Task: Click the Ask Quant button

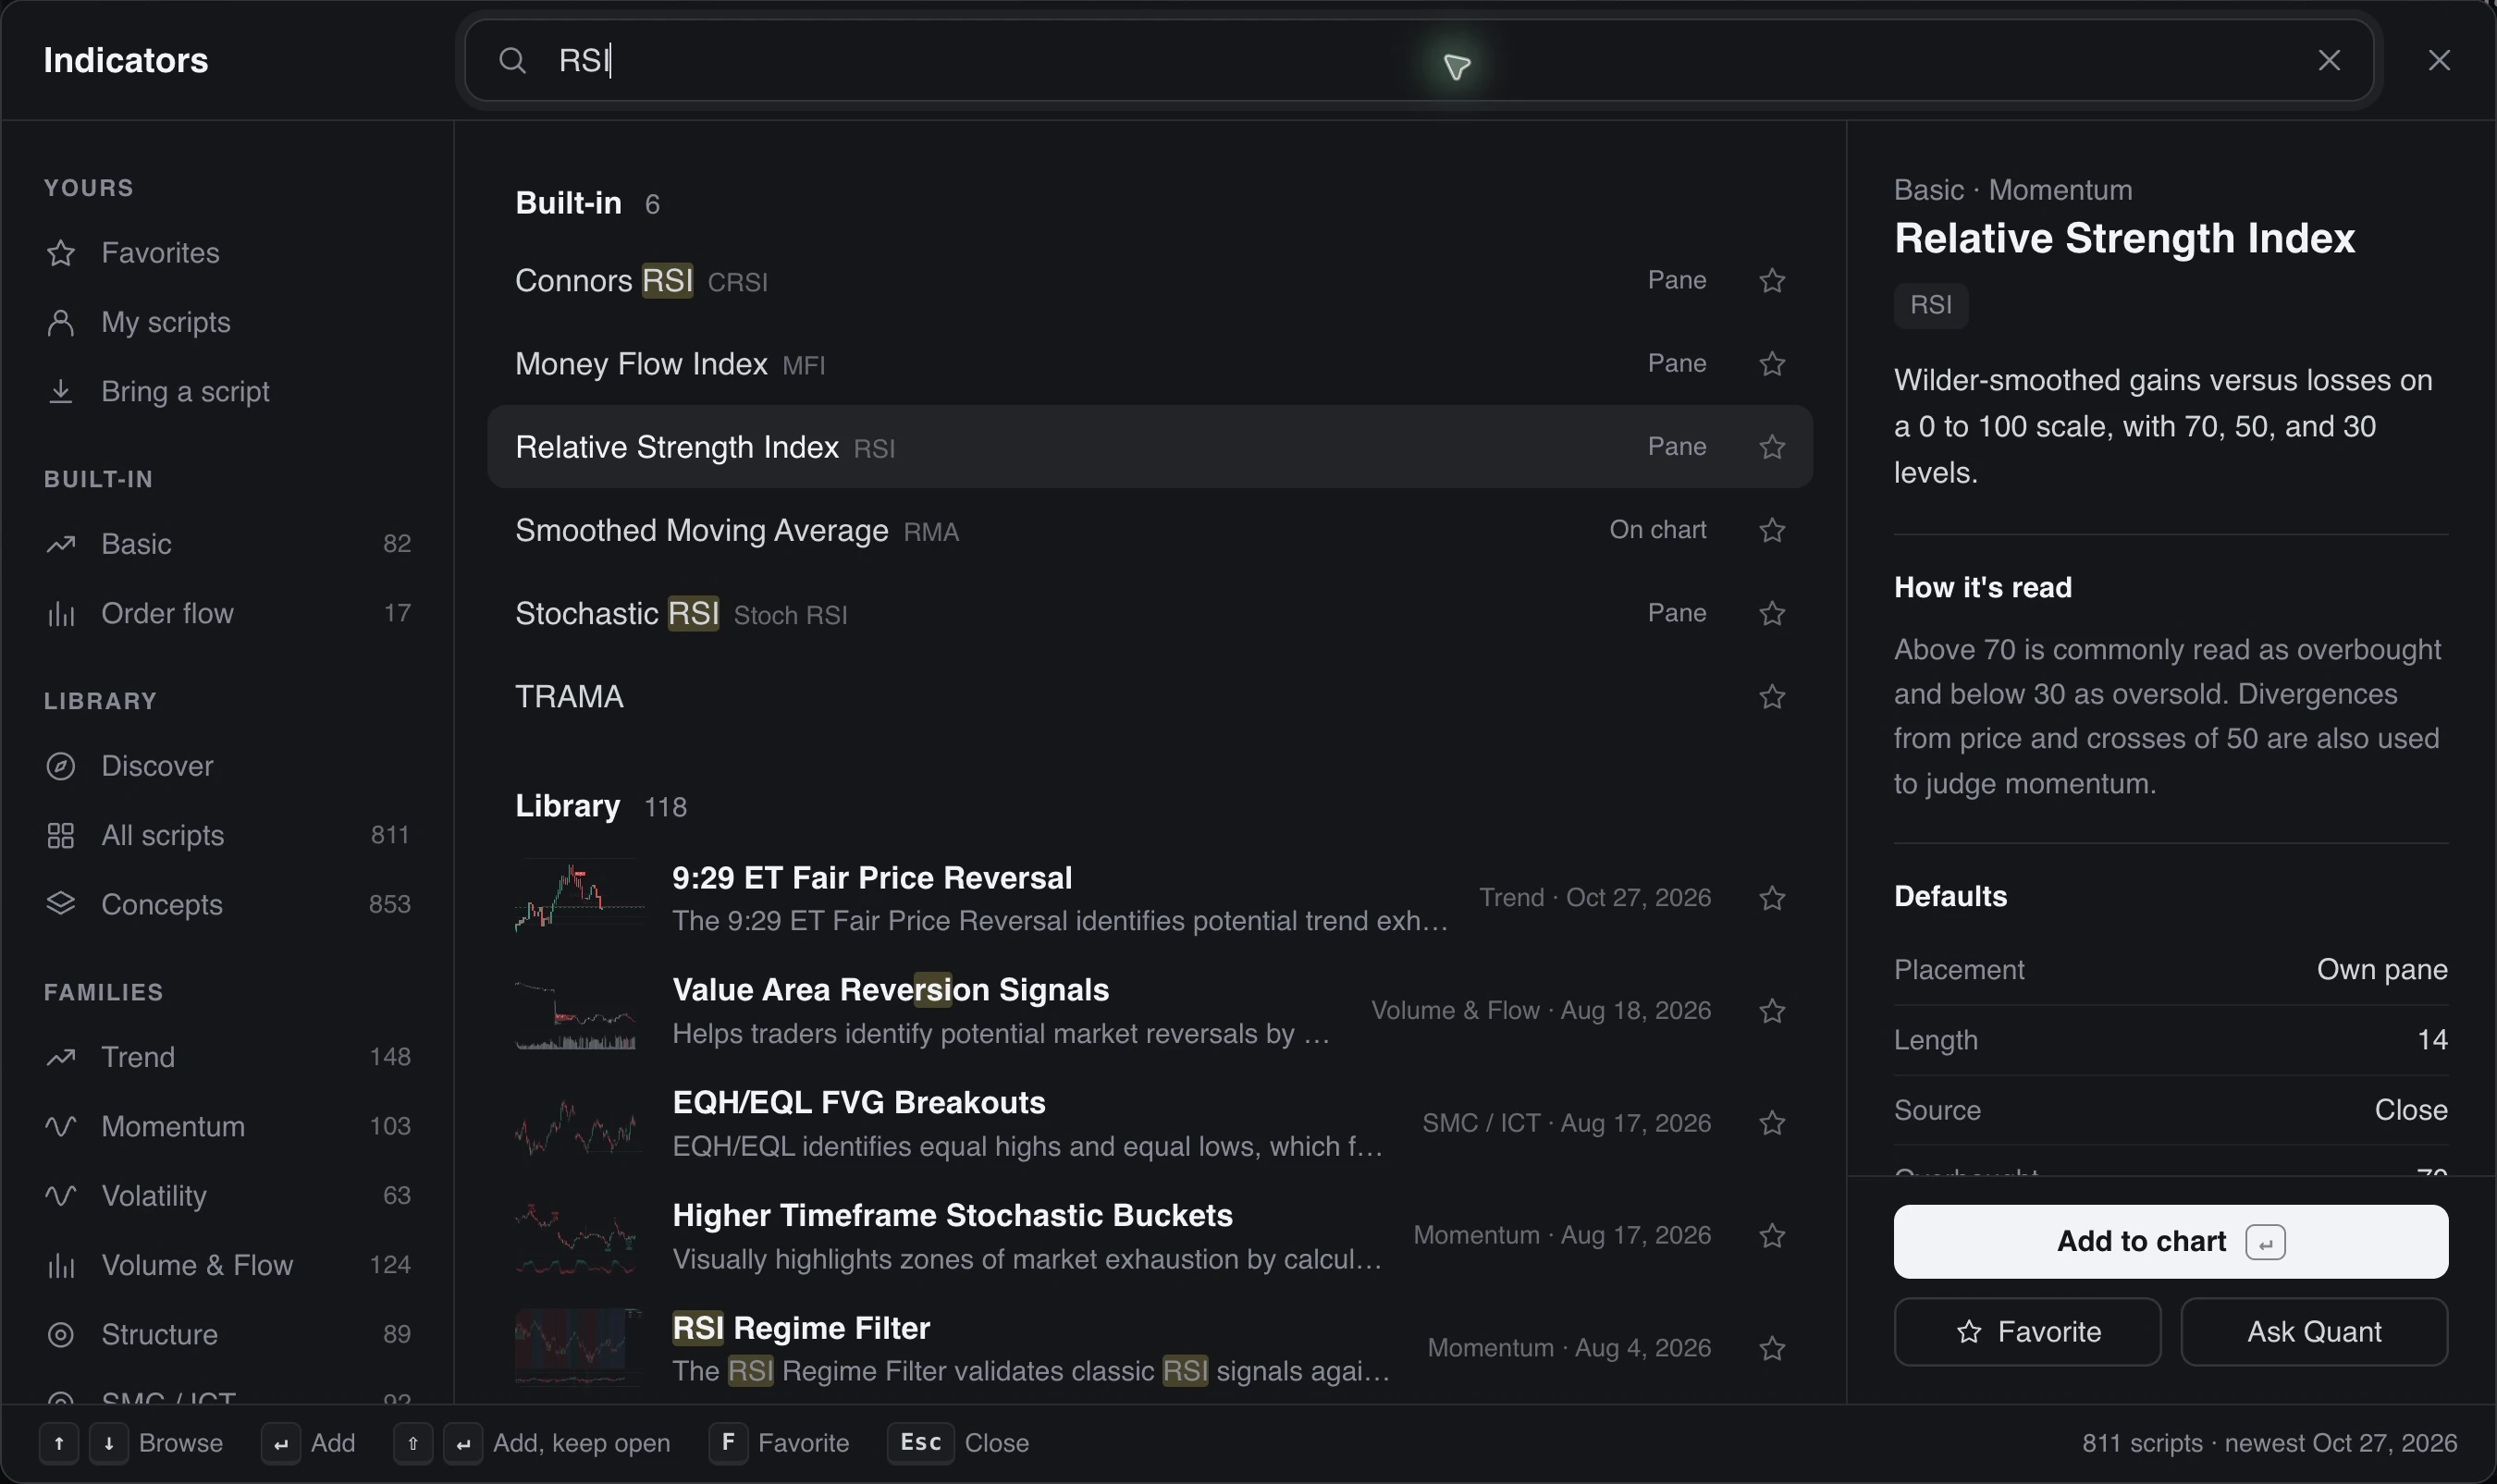Action: (2314, 1332)
